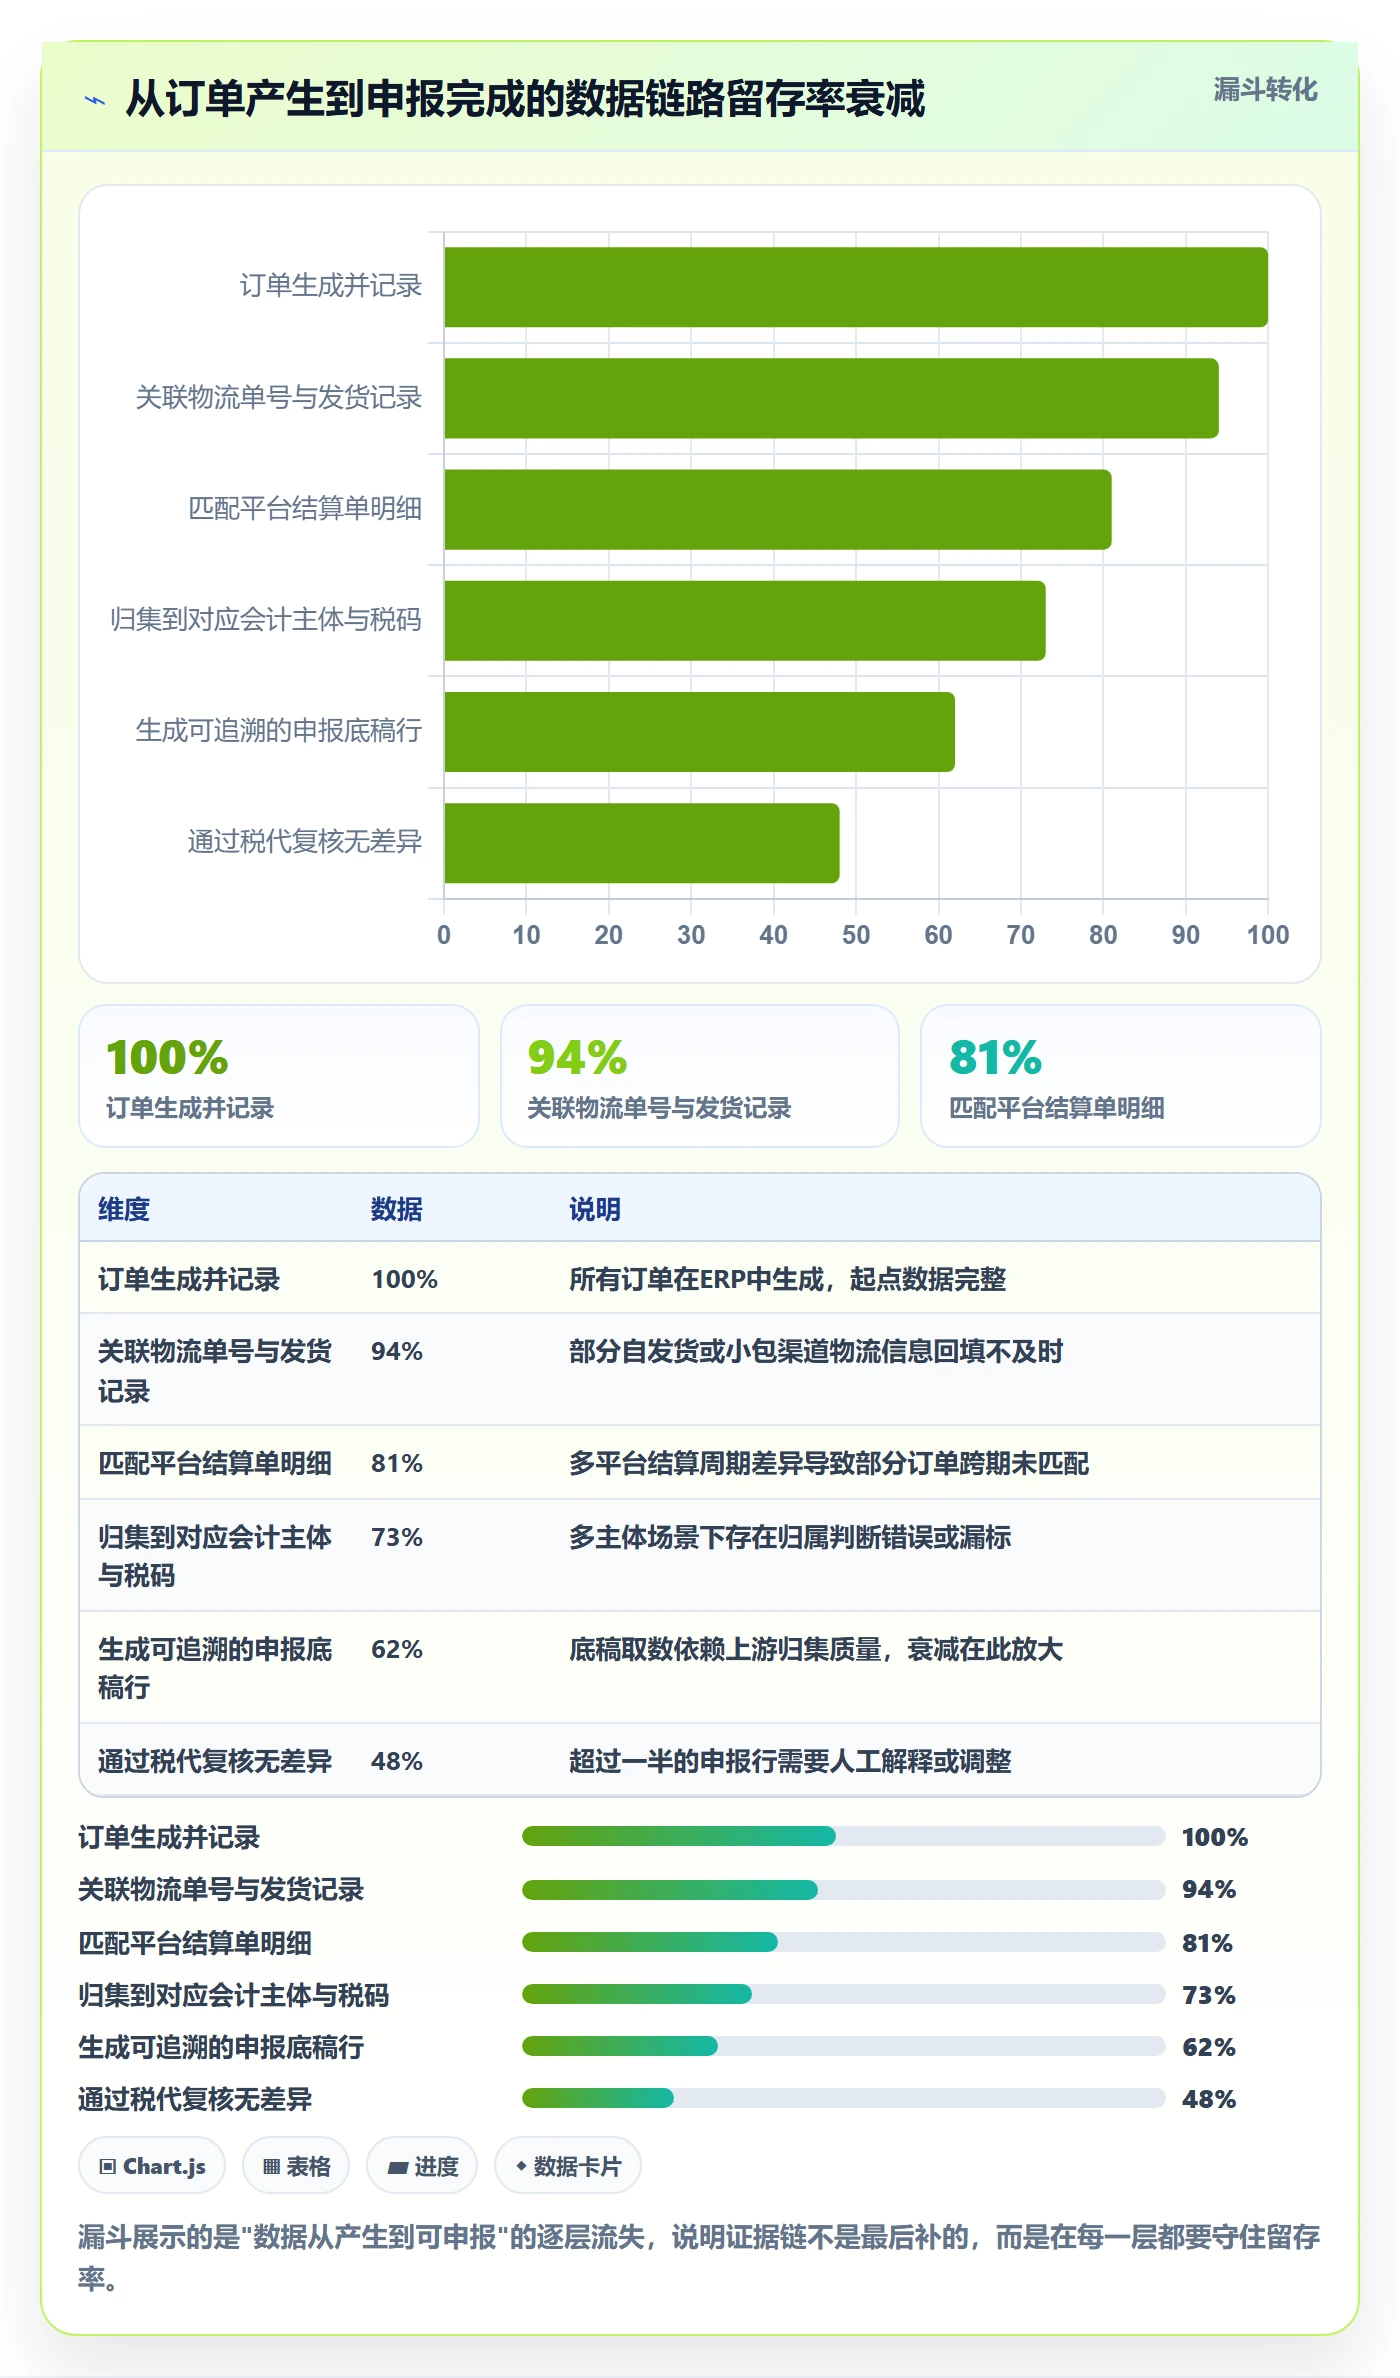
Task: Click the text 部分自发货或小包渠道物流信息回填不及时
Action: click(x=816, y=1351)
